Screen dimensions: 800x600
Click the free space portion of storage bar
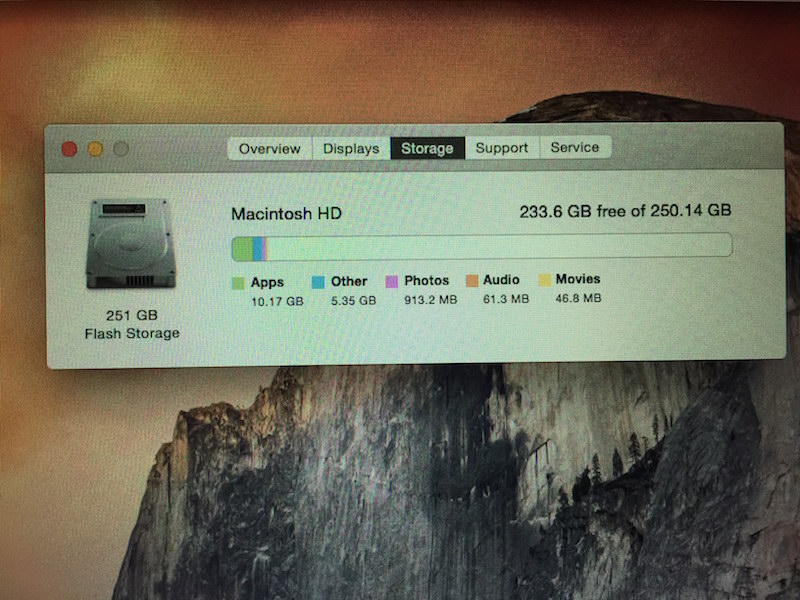499,246
